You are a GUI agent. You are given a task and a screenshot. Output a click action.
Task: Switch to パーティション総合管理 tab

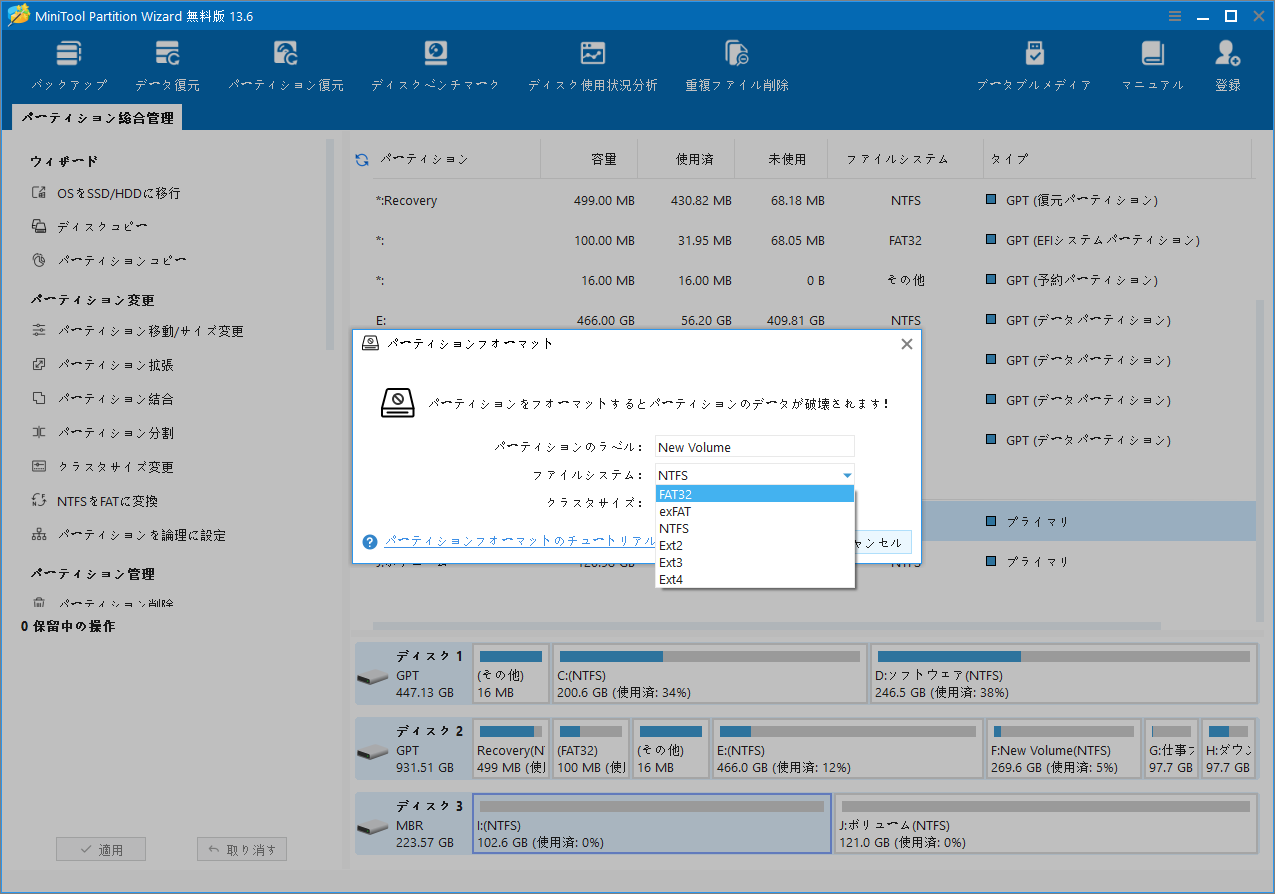[x=97, y=118]
